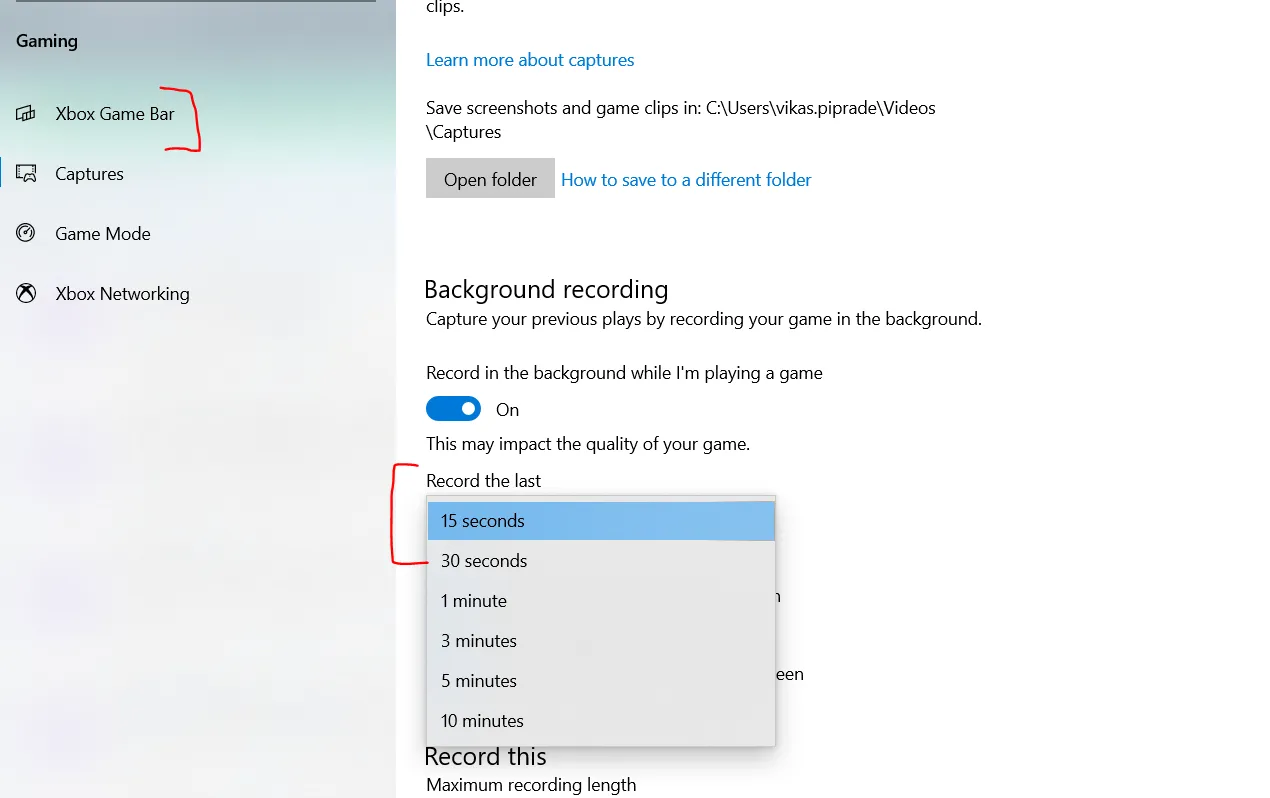This screenshot has height=798, width=1270.
Task: Click "Record in the background while I'm playing" label
Action: 624,373
